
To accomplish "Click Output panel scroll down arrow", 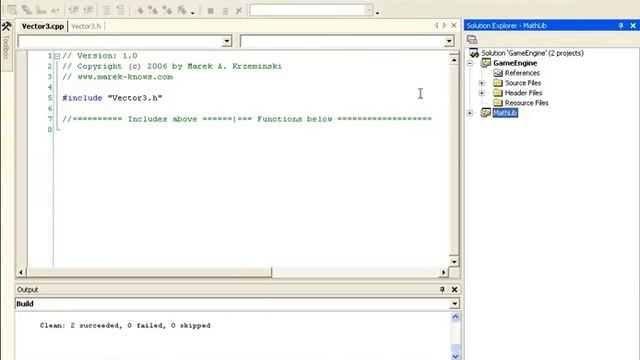I will pos(456,356).
